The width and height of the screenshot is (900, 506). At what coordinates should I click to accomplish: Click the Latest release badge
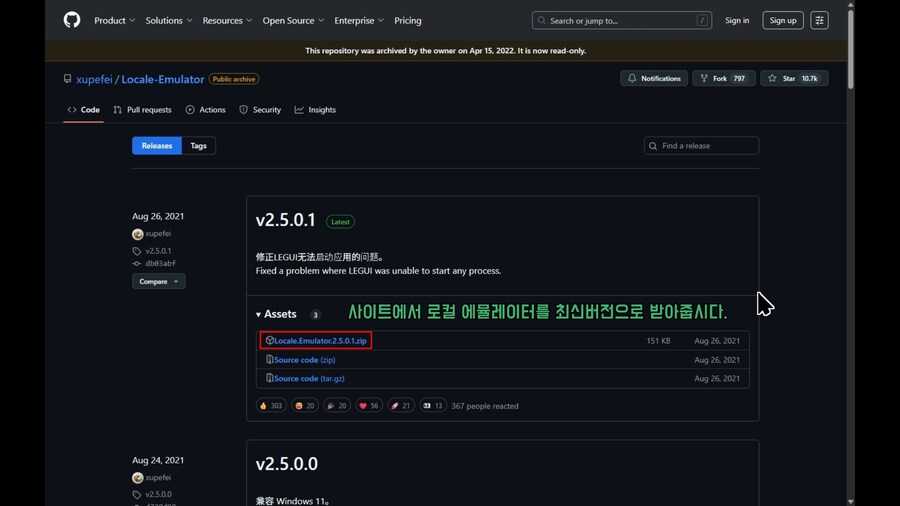point(340,221)
